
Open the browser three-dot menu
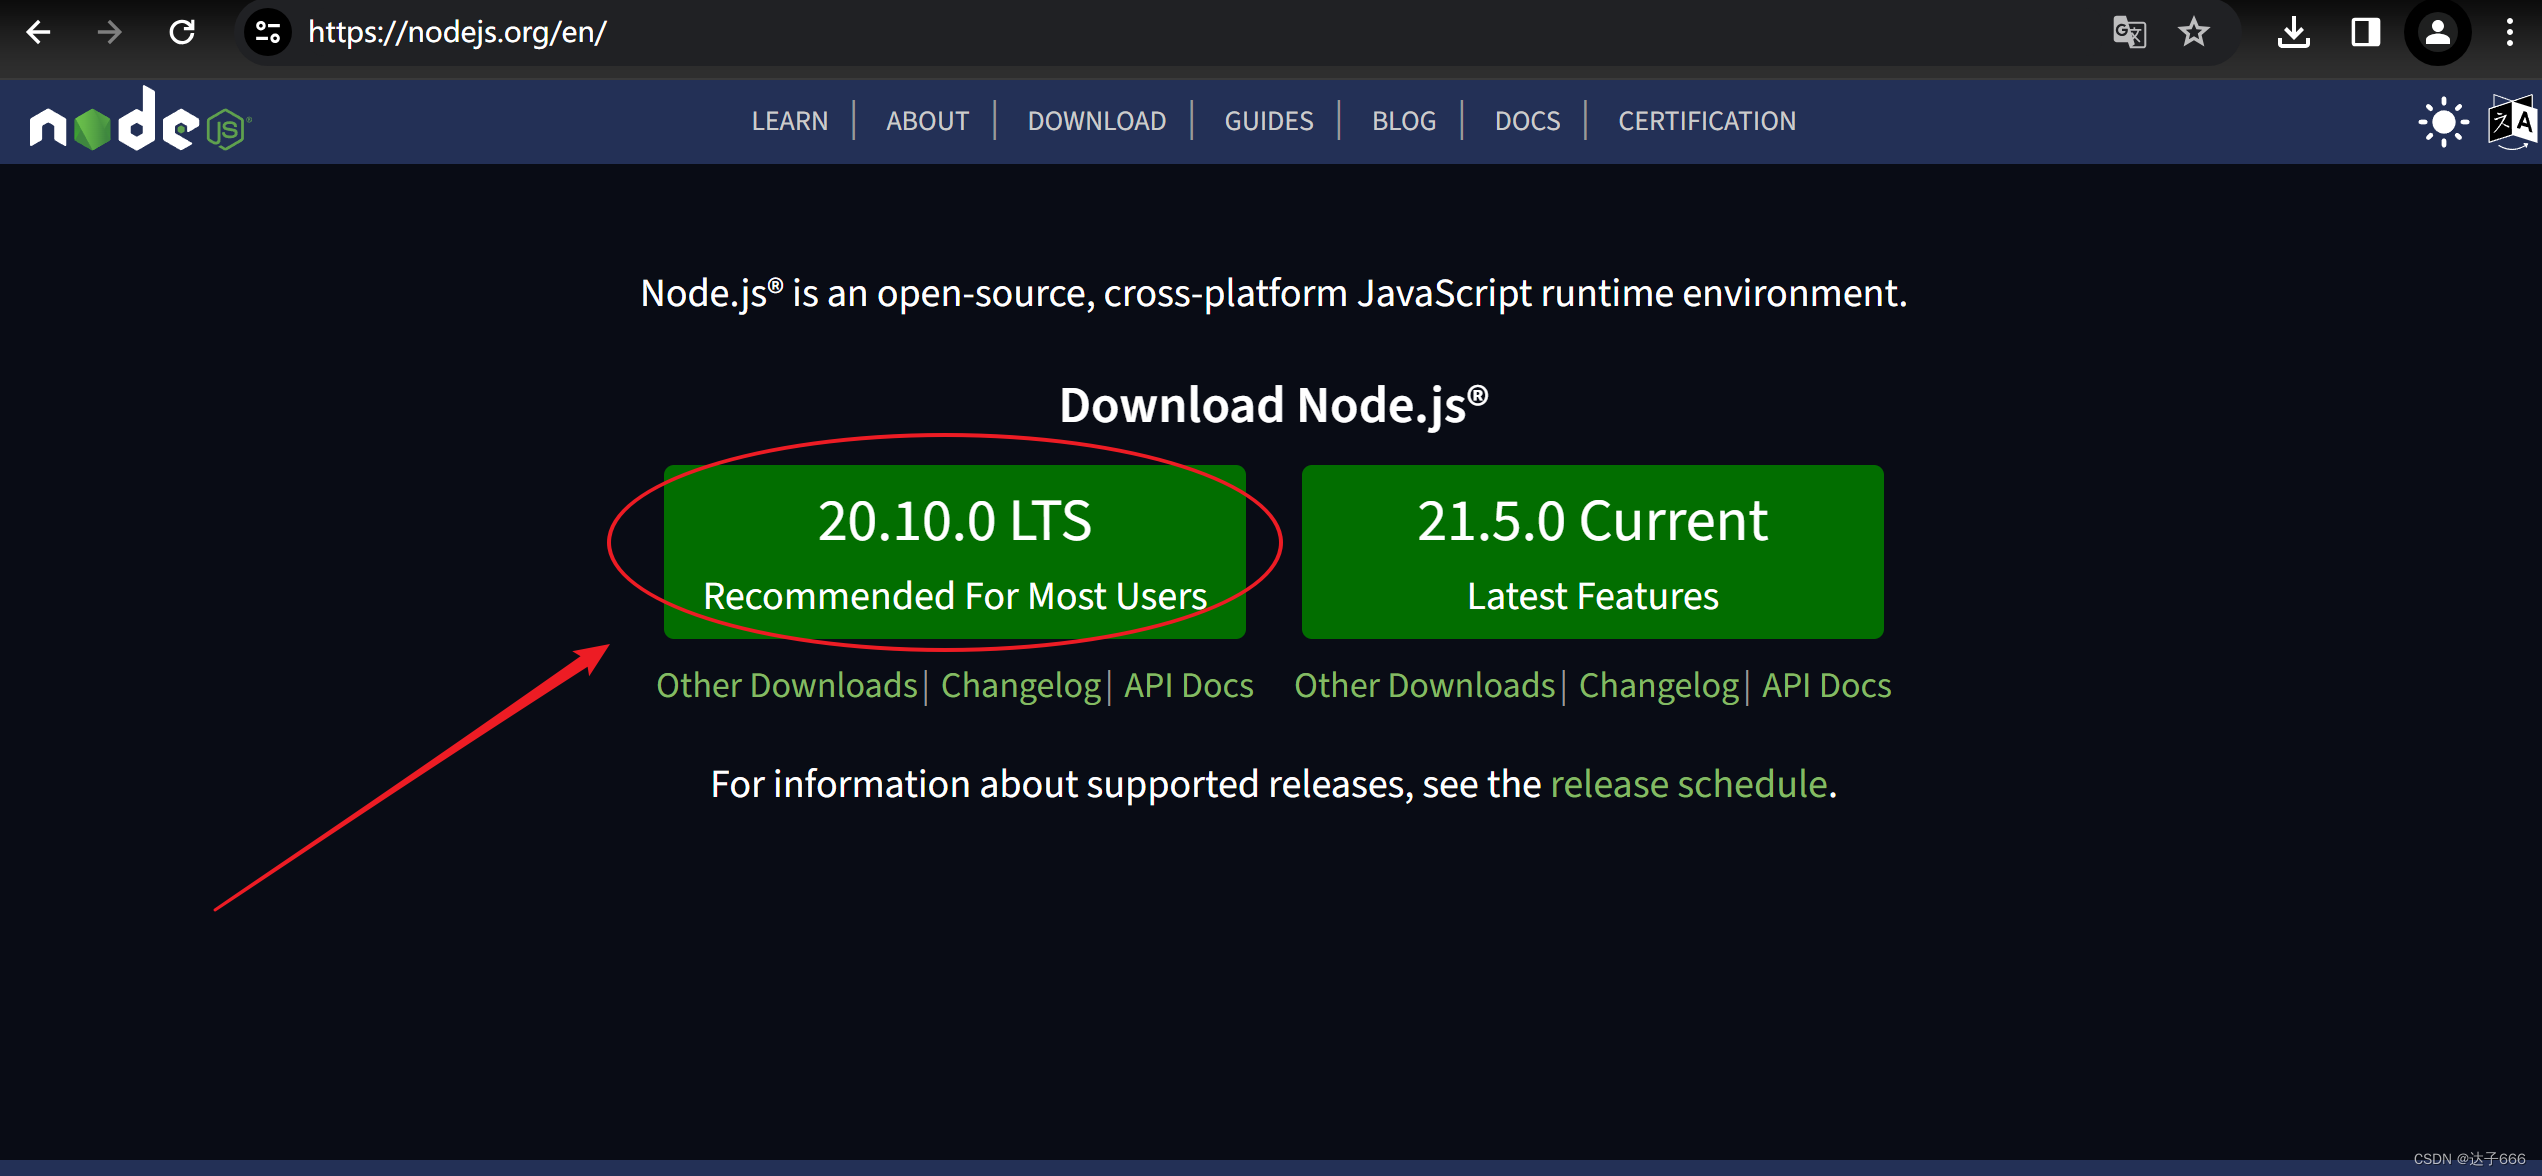point(2510,32)
